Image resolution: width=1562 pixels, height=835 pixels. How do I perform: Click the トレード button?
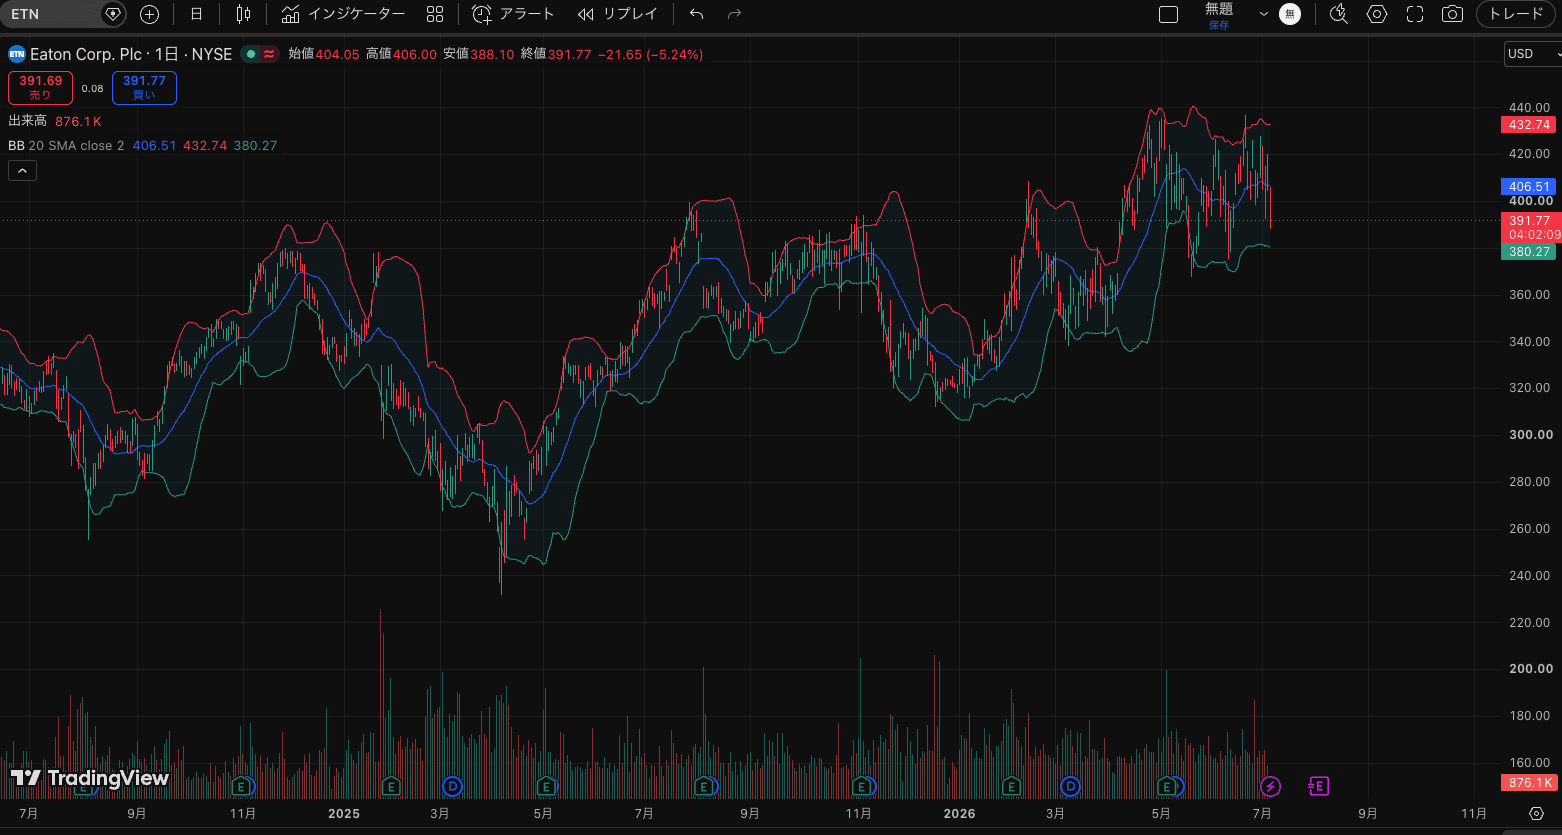1516,14
